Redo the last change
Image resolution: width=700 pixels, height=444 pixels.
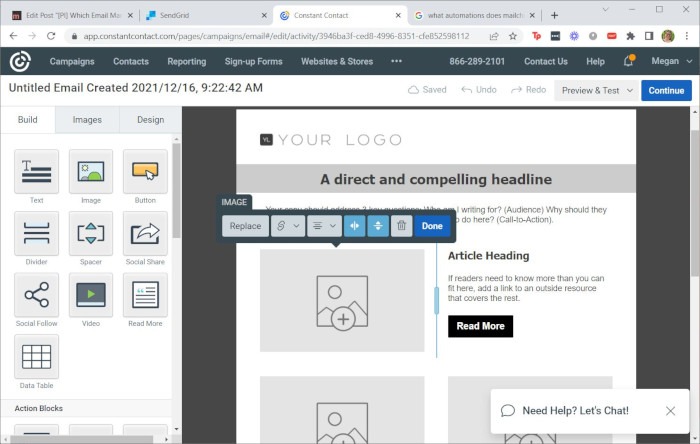tap(529, 90)
